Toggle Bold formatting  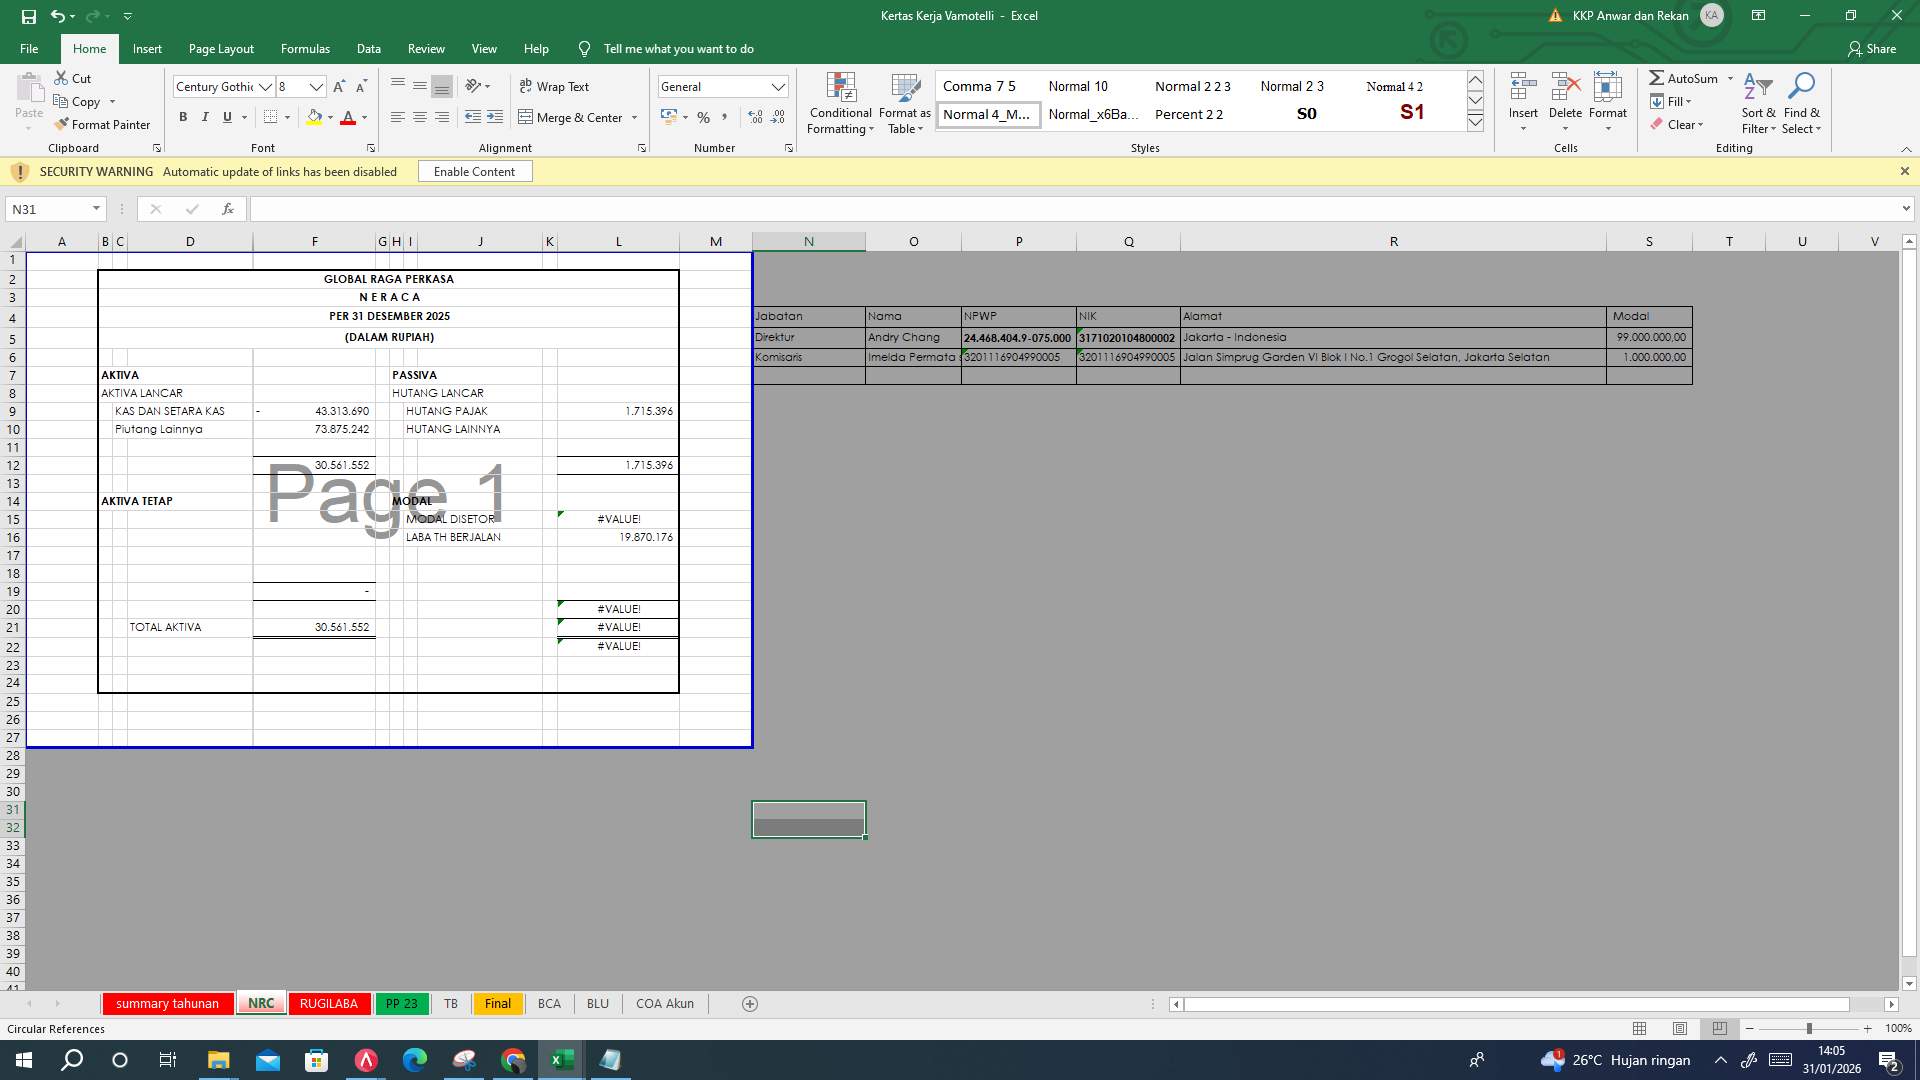pyautogui.click(x=183, y=117)
